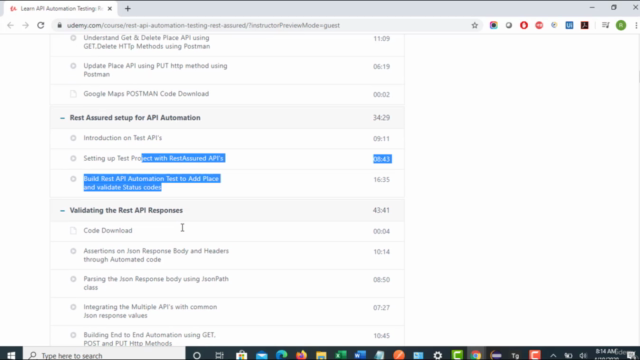Click the 43:41 section duration
This screenshot has height=360, width=640.
tap(381, 210)
